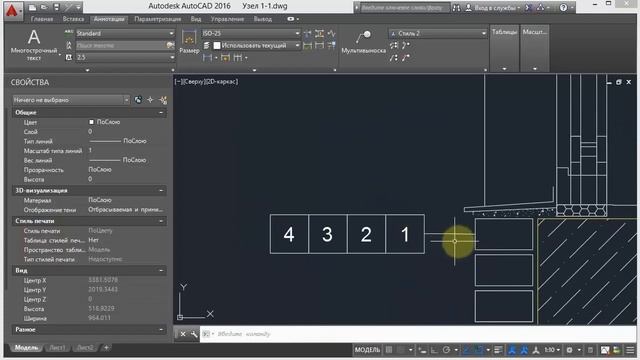
Task: Open the Лист2 layout tab
Action: pyautogui.click(x=85, y=348)
